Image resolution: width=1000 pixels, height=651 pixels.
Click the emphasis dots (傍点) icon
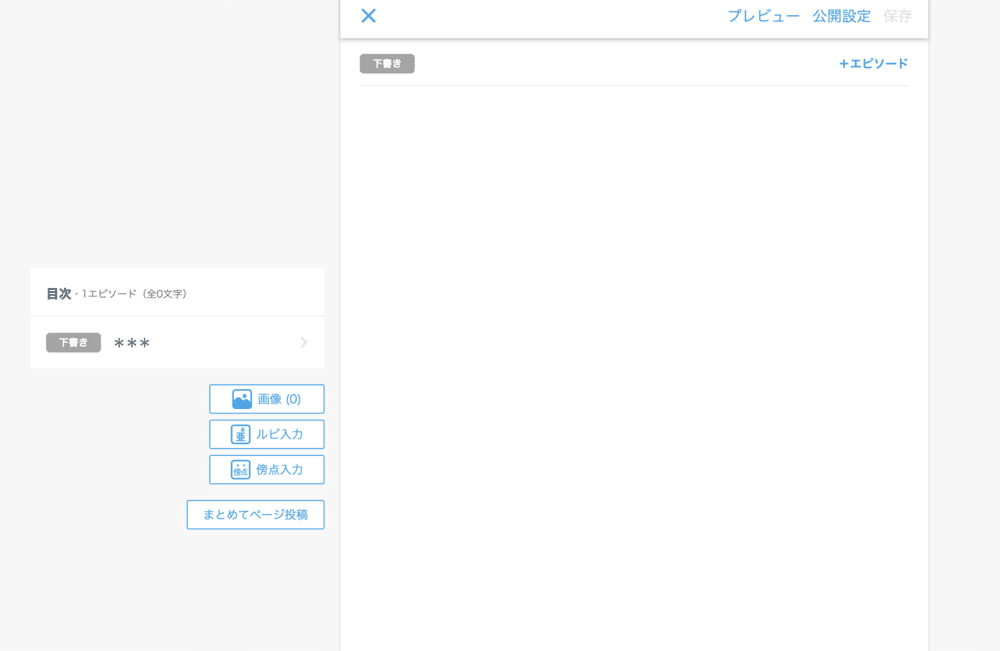(240, 469)
